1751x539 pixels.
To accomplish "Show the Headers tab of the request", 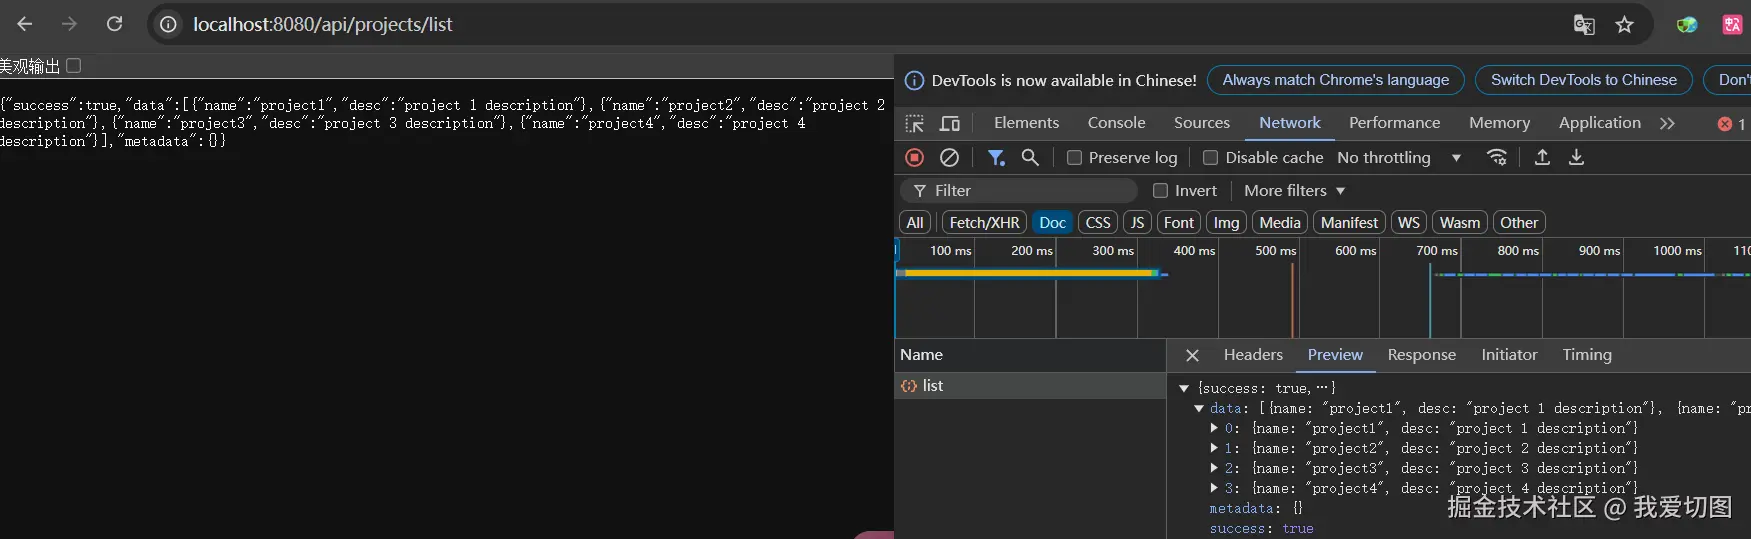I will pyautogui.click(x=1253, y=355).
